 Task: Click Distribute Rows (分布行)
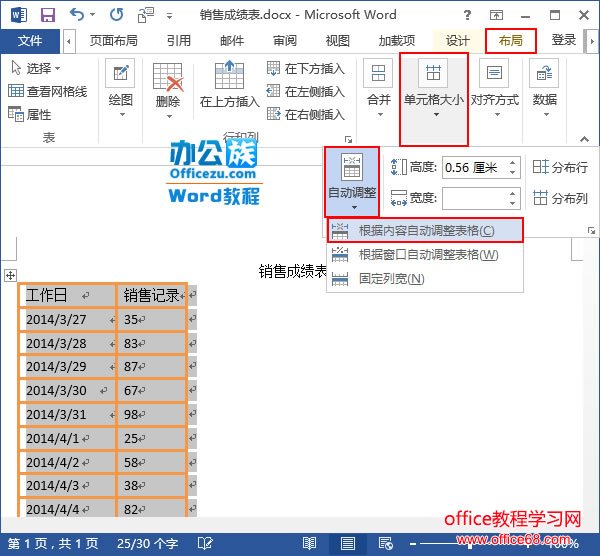(x=560, y=167)
